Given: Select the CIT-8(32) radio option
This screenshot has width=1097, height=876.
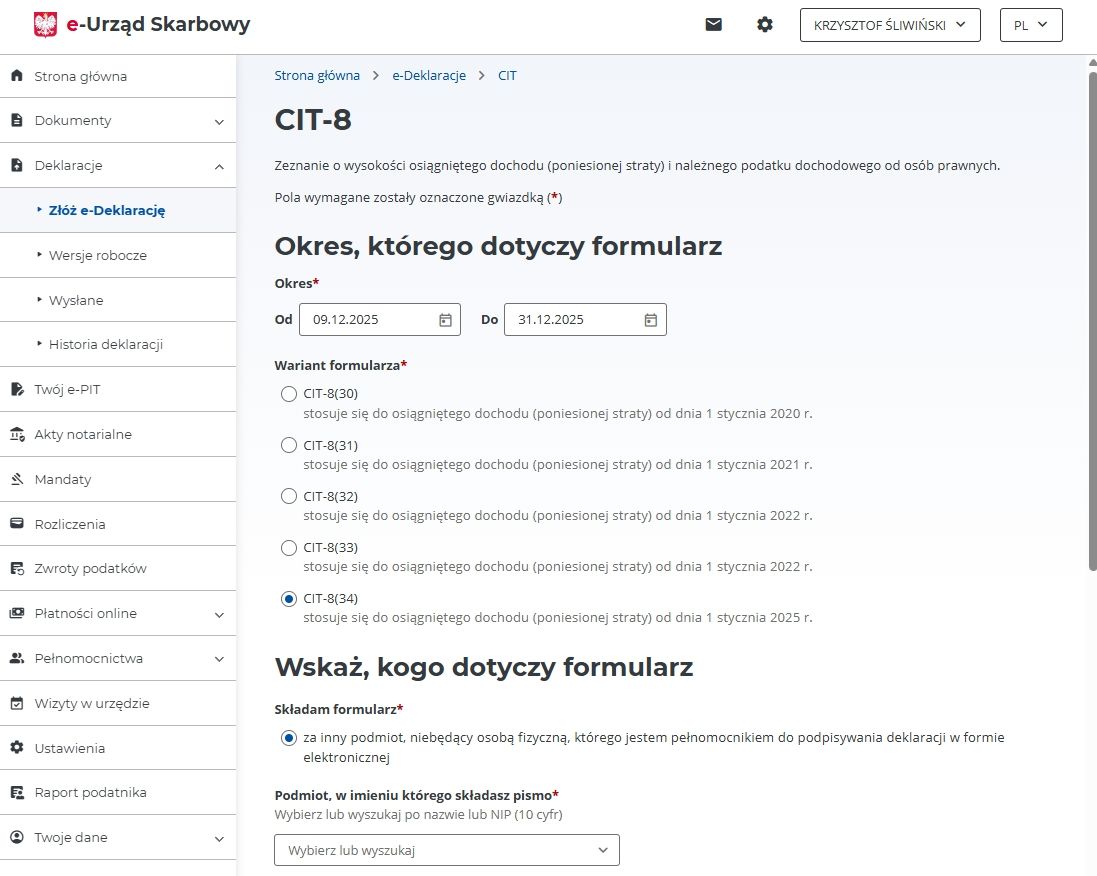Looking at the screenshot, I should point(289,496).
